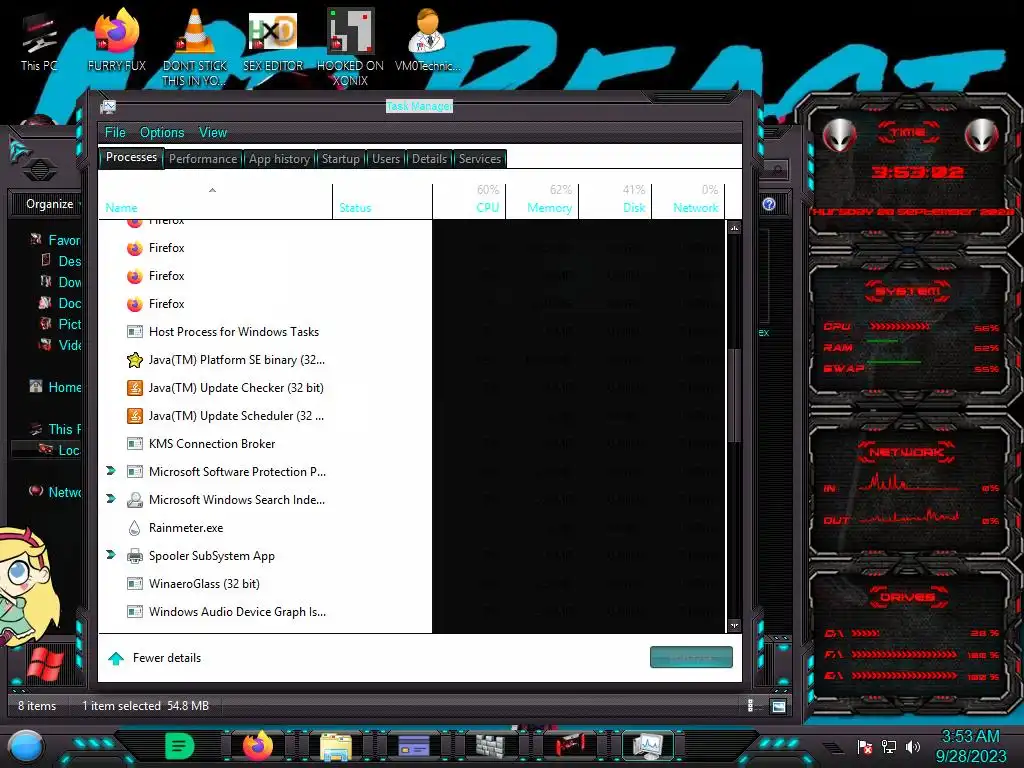1024x768 pixels.
Task: Click the sort arrow above Name column
Action: pos(212,190)
